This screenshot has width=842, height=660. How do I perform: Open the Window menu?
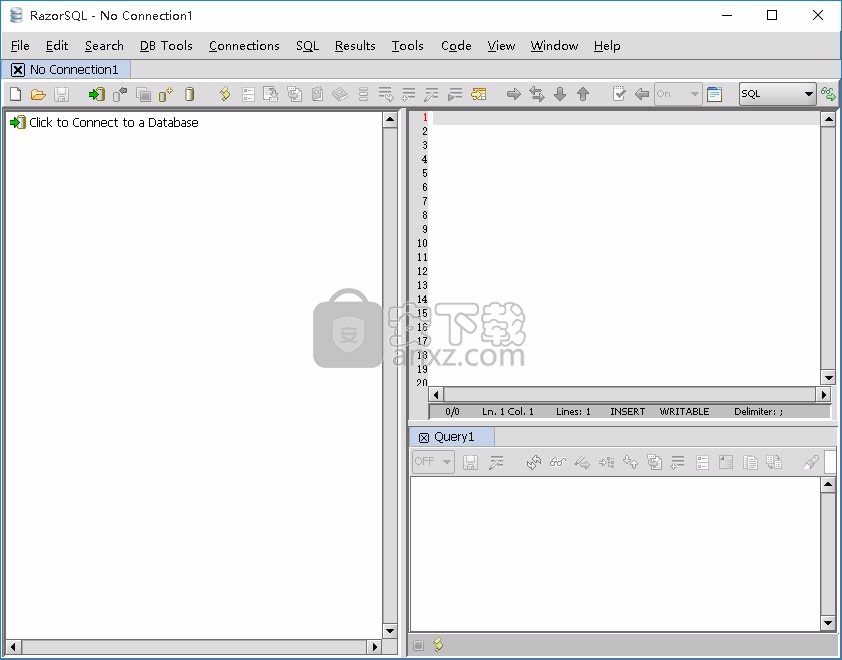(554, 46)
